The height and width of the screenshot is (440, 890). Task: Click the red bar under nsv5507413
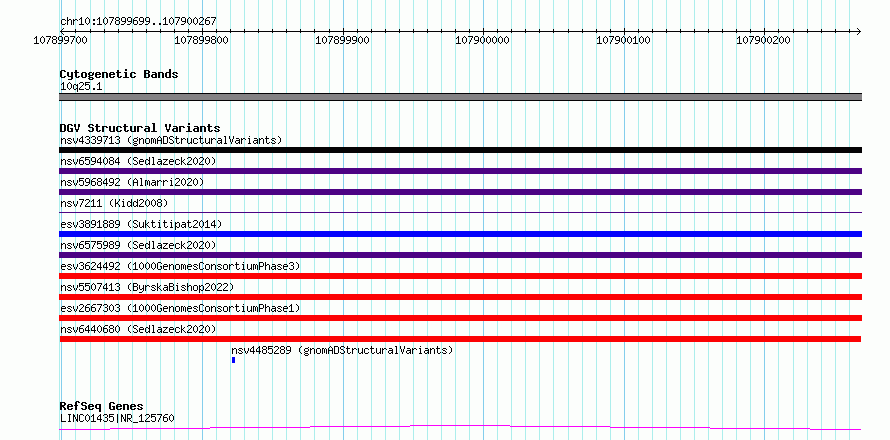[460, 297]
